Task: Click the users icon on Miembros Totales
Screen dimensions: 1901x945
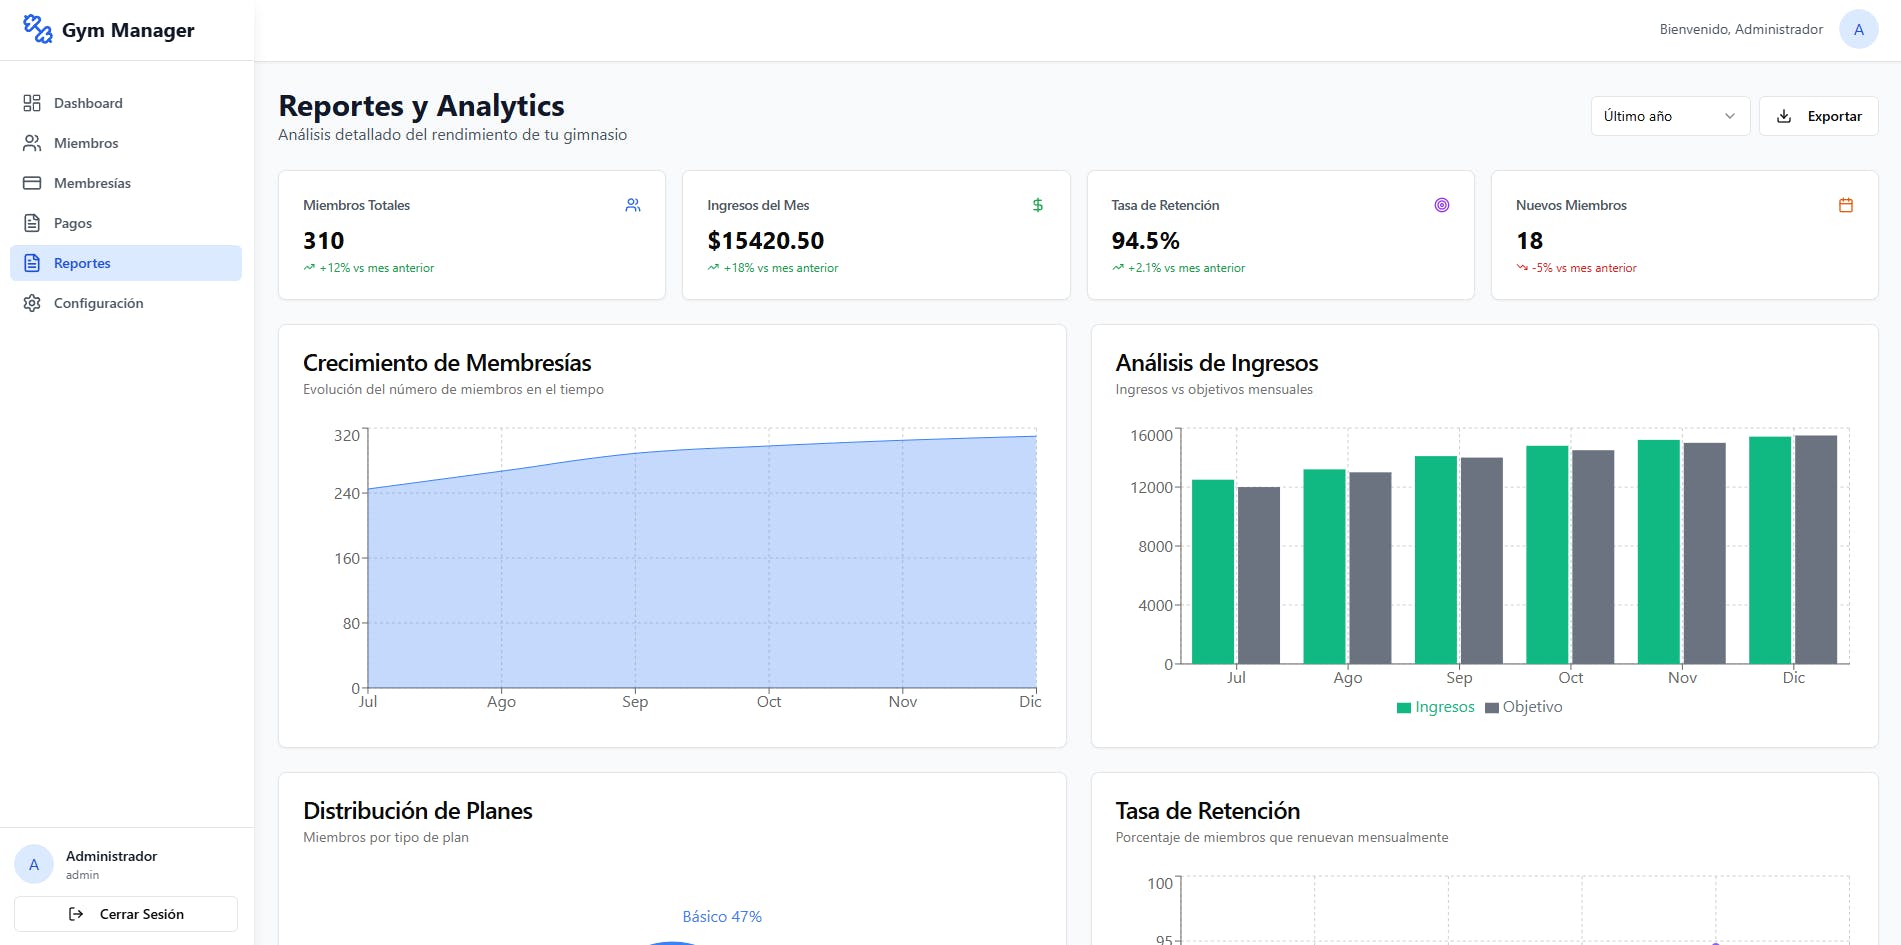Action: 633,205
